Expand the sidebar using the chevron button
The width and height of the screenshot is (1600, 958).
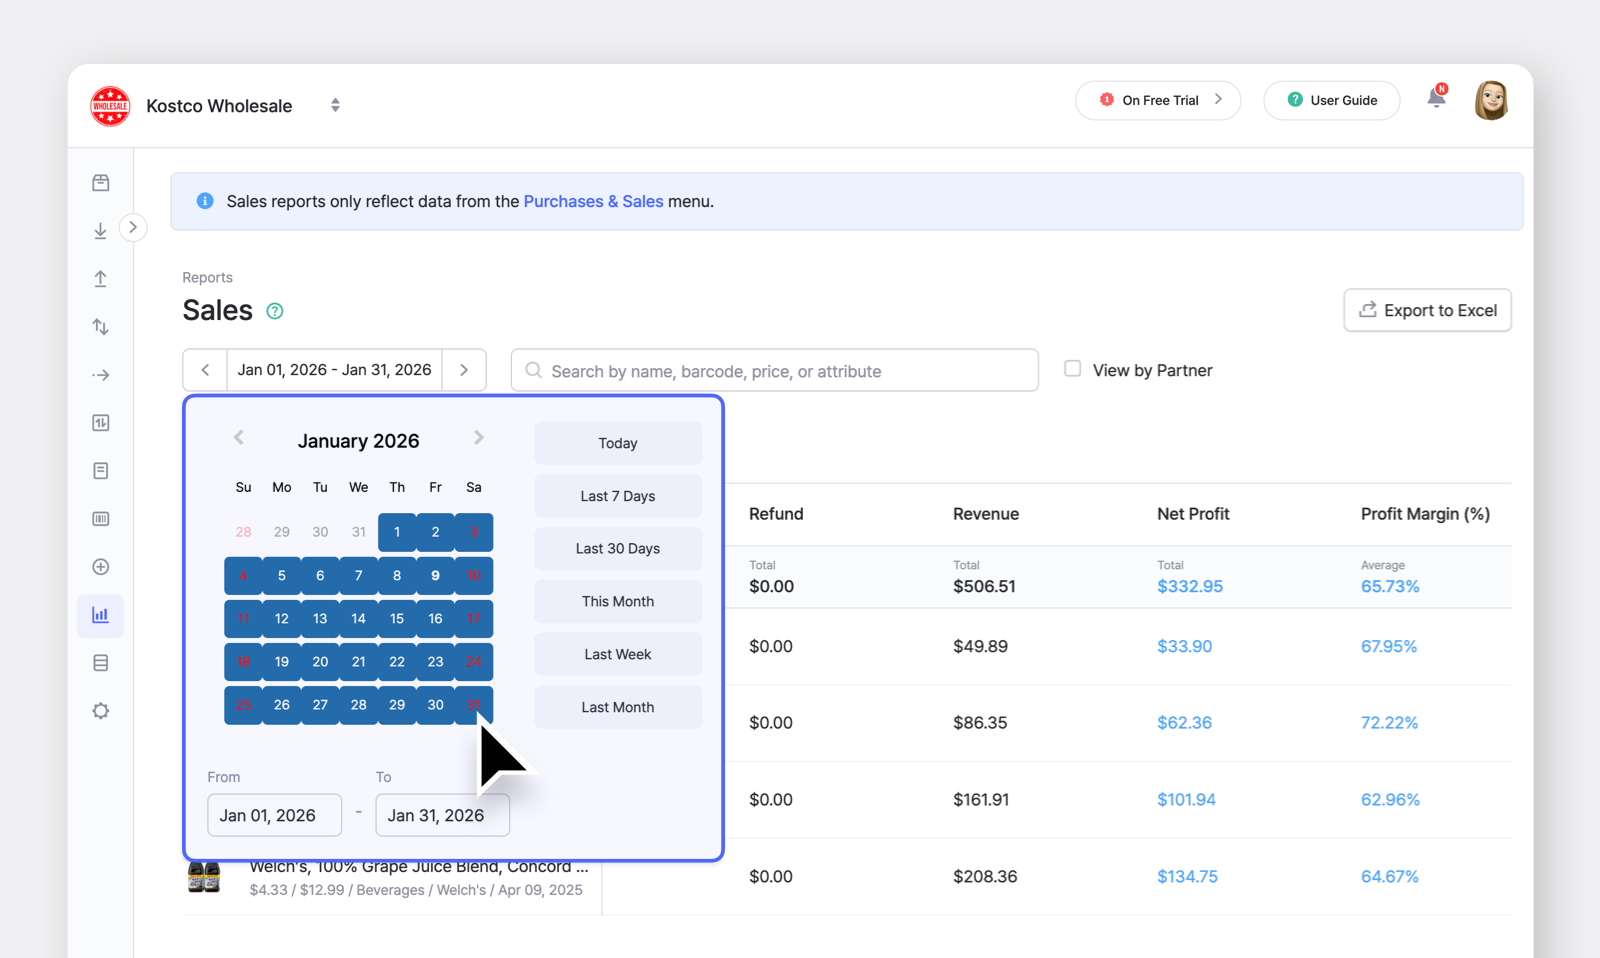(133, 227)
